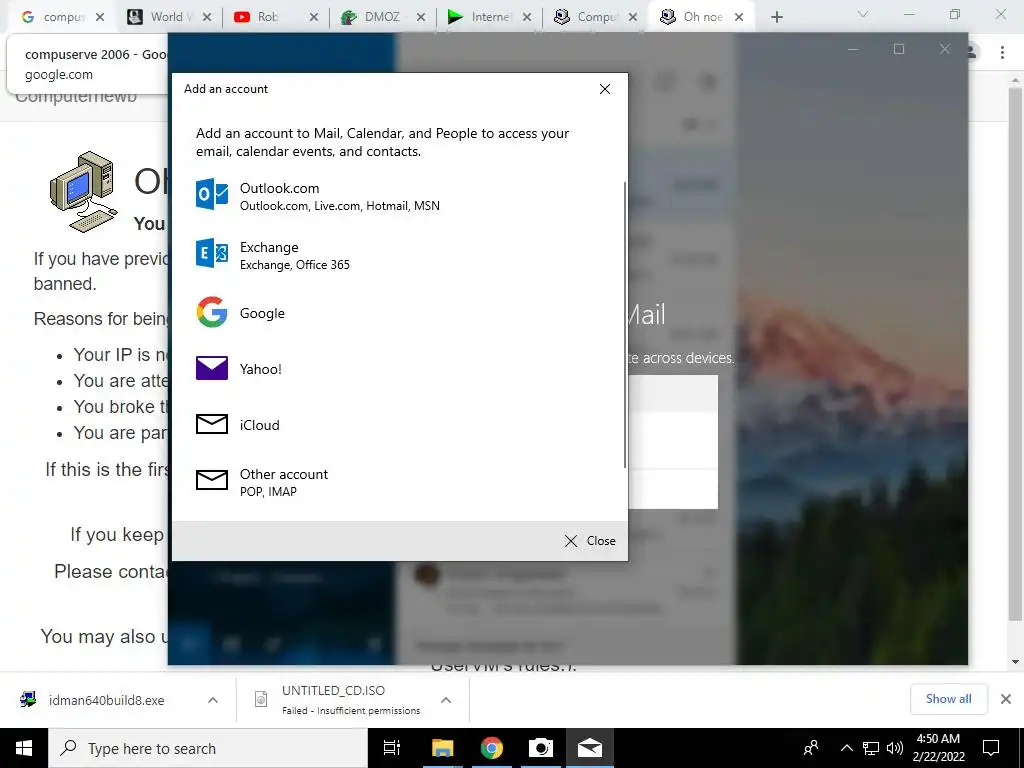The height and width of the screenshot is (768, 1024).
Task: Click the 'Outlook.com, Live.com, Hotmail, MSN' text
Action: [x=340, y=206]
